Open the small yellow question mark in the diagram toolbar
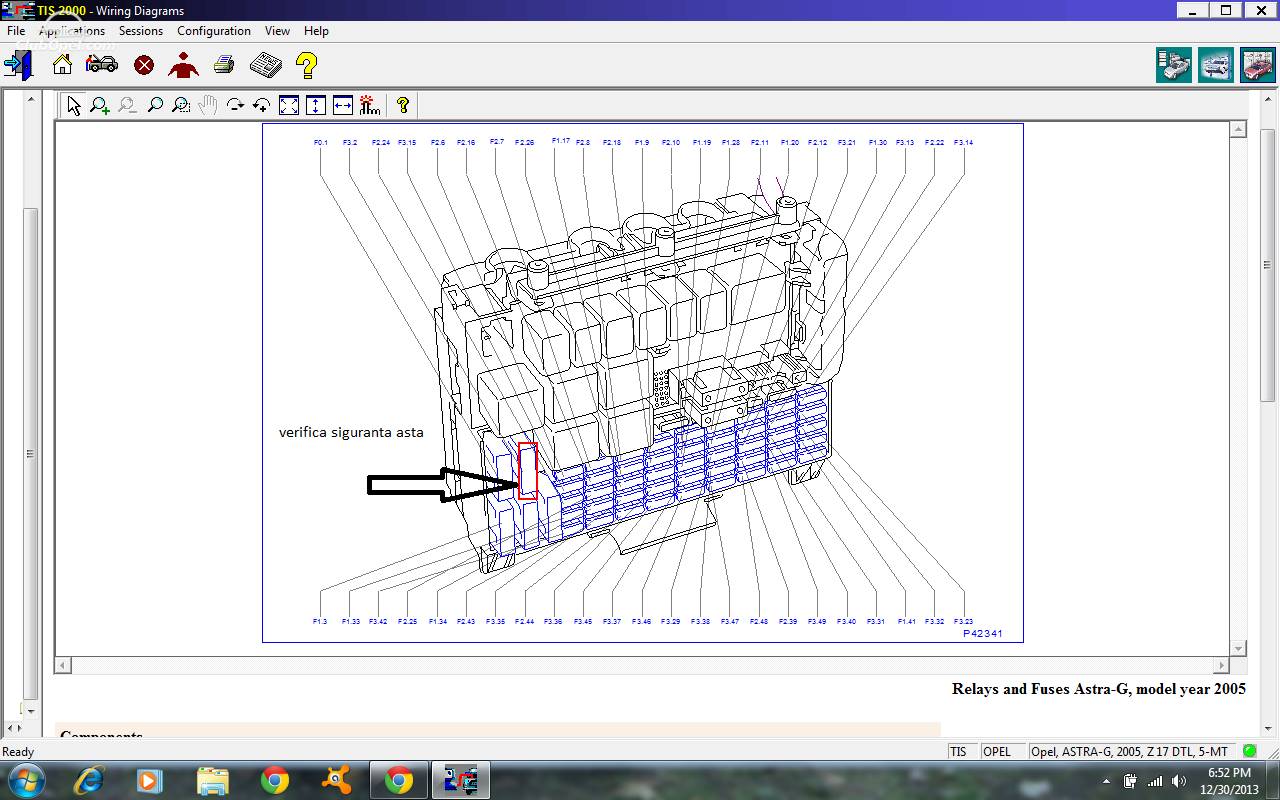Image resolution: width=1280 pixels, height=800 pixels. coord(403,105)
